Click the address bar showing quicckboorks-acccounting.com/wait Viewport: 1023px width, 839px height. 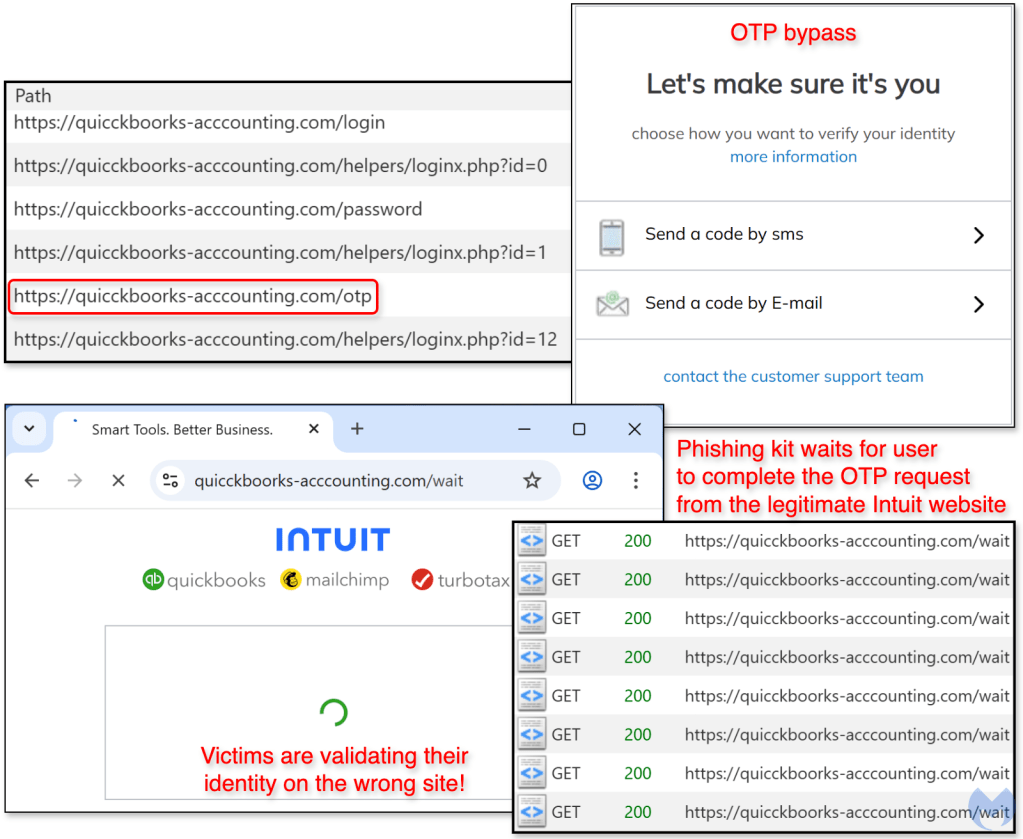tap(356, 481)
